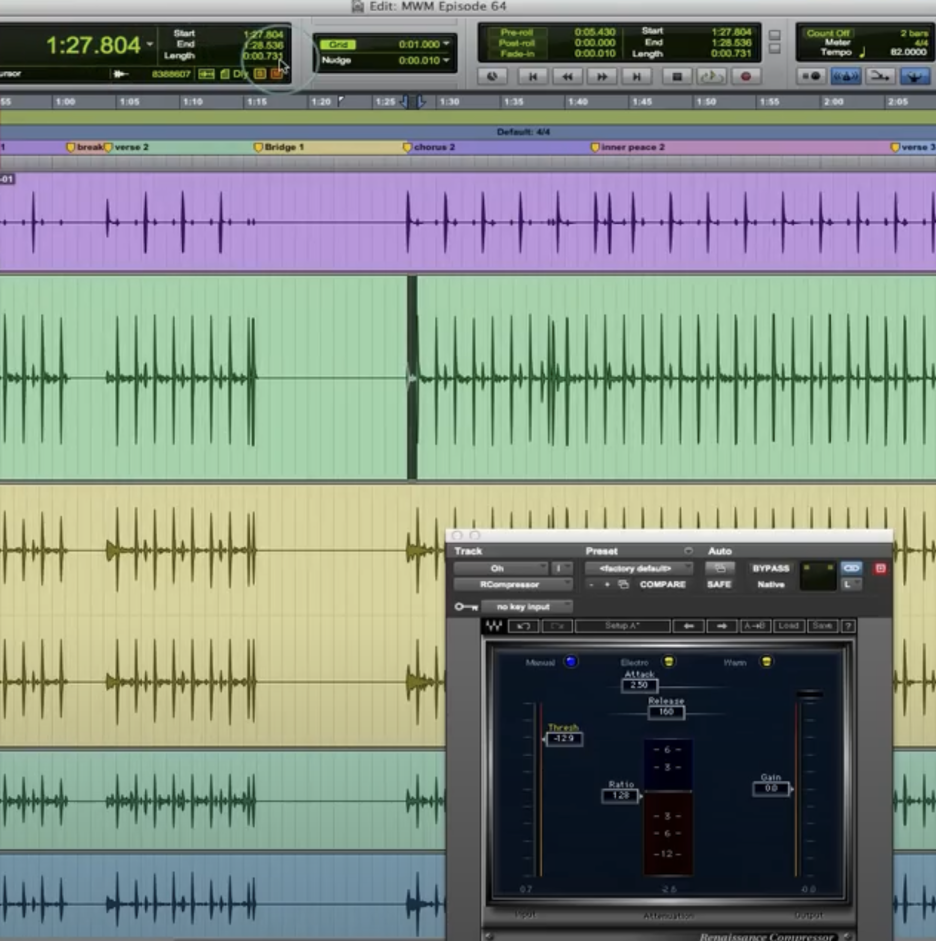This screenshot has width=936, height=941.
Task: Open the Nudge value dropdown arrow
Action: [x=446, y=60]
